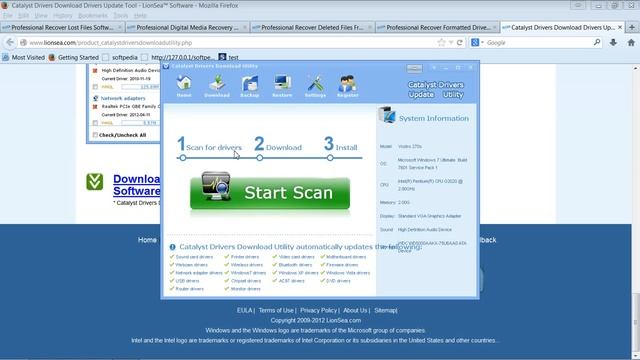The height and width of the screenshot is (360, 640).
Task: Click the gray button in utility title bar
Action: point(414,68)
